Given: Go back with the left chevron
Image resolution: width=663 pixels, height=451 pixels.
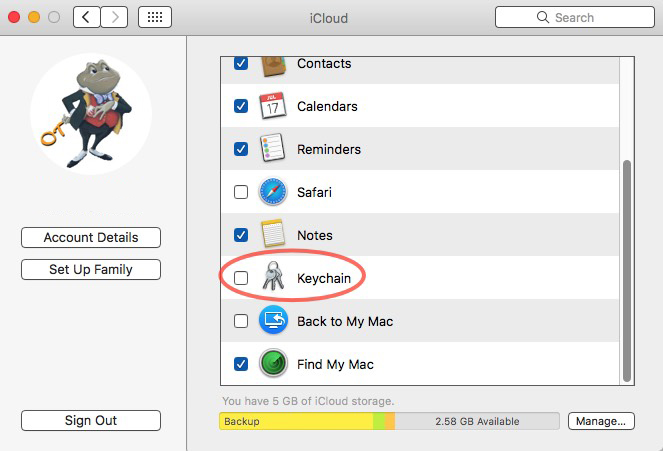Looking at the screenshot, I should [87, 17].
